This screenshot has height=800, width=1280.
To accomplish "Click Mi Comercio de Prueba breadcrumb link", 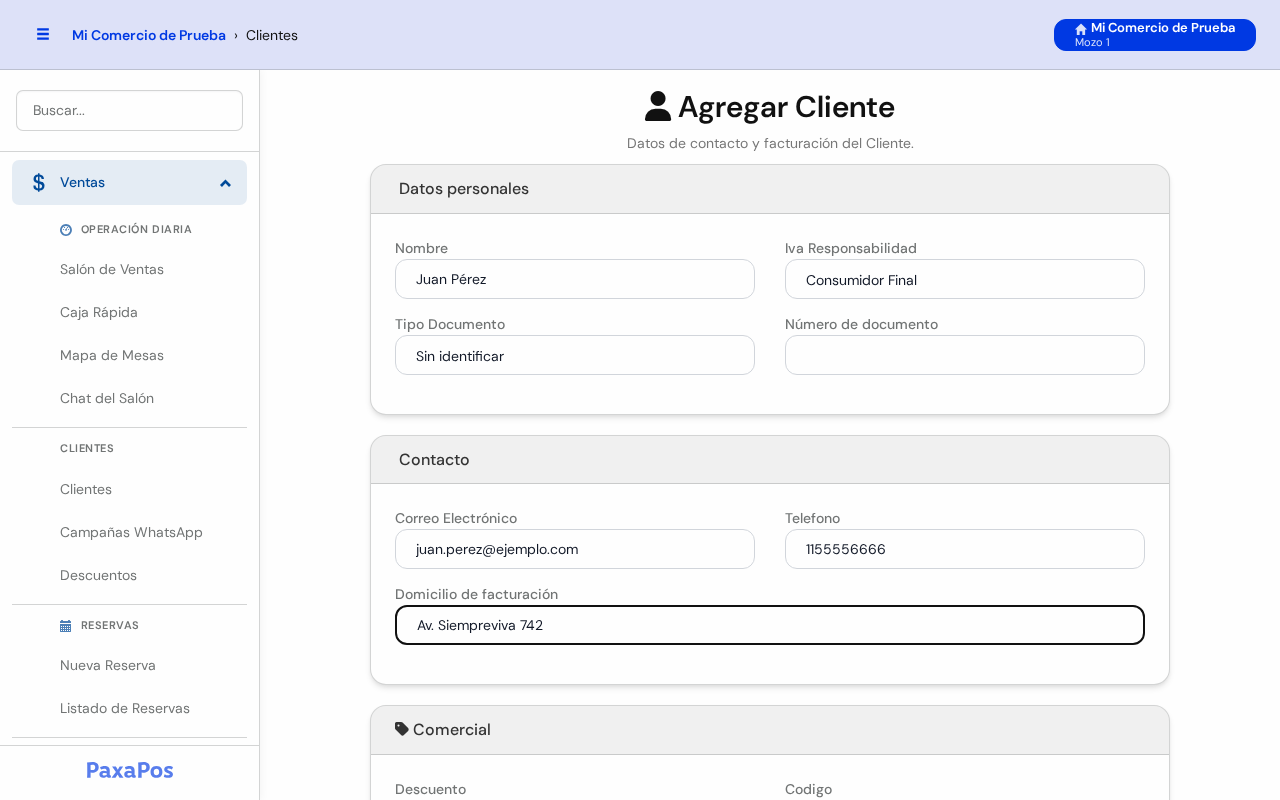I will [x=149, y=35].
